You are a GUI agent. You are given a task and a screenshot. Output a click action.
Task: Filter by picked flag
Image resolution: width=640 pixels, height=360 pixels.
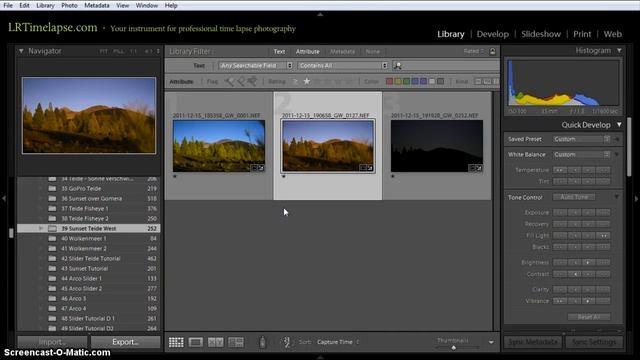229,82
